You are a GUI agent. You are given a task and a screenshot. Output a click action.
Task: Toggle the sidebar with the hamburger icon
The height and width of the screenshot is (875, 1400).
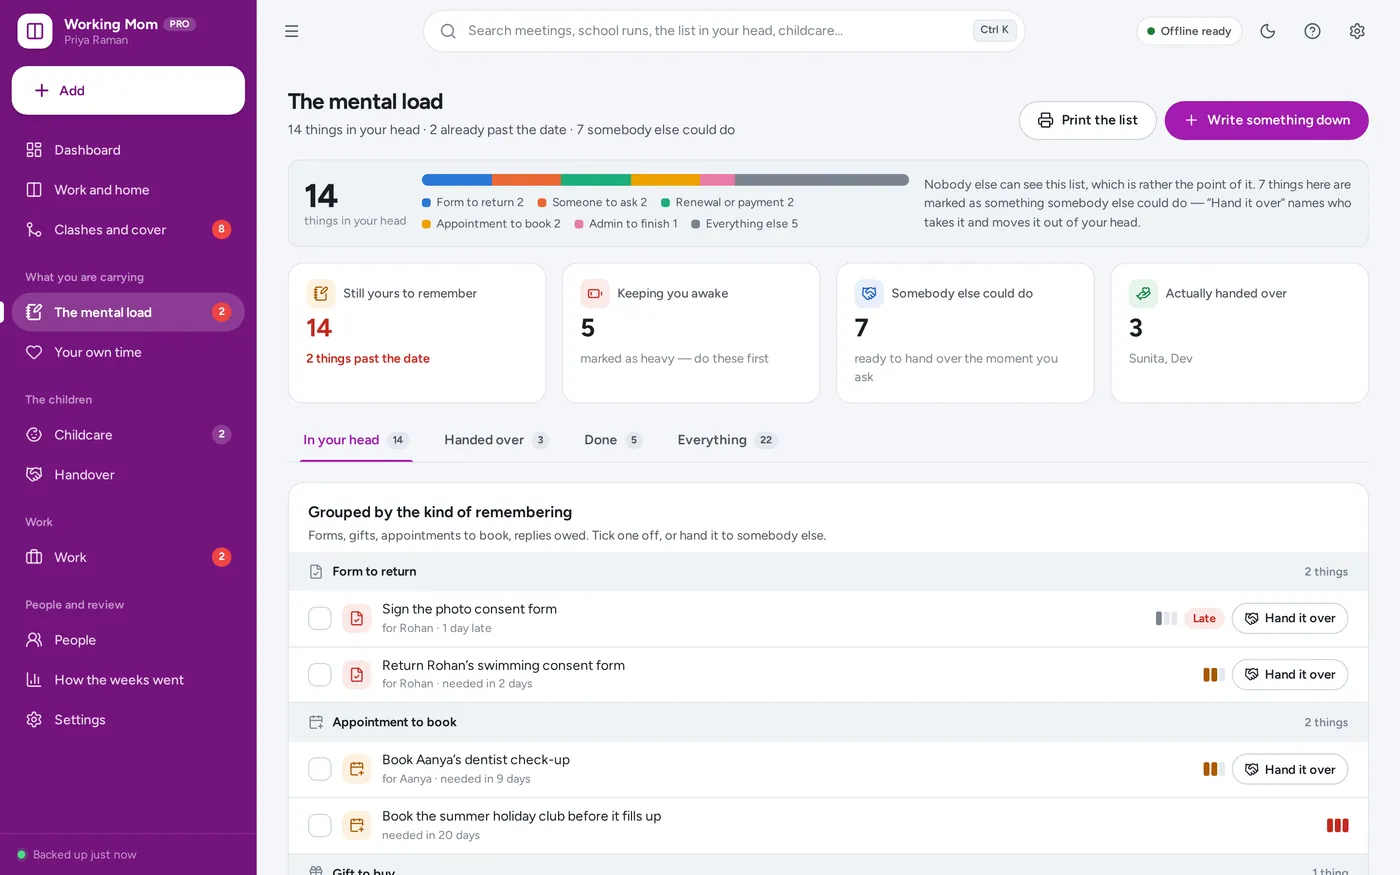(292, 31)
